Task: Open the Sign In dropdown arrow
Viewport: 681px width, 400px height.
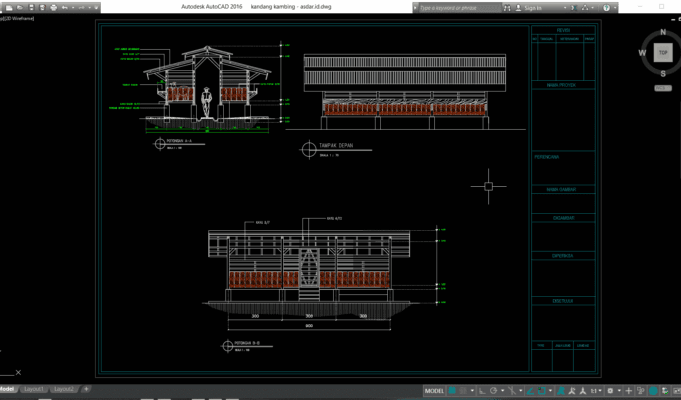Action: [x=565, y=8]
